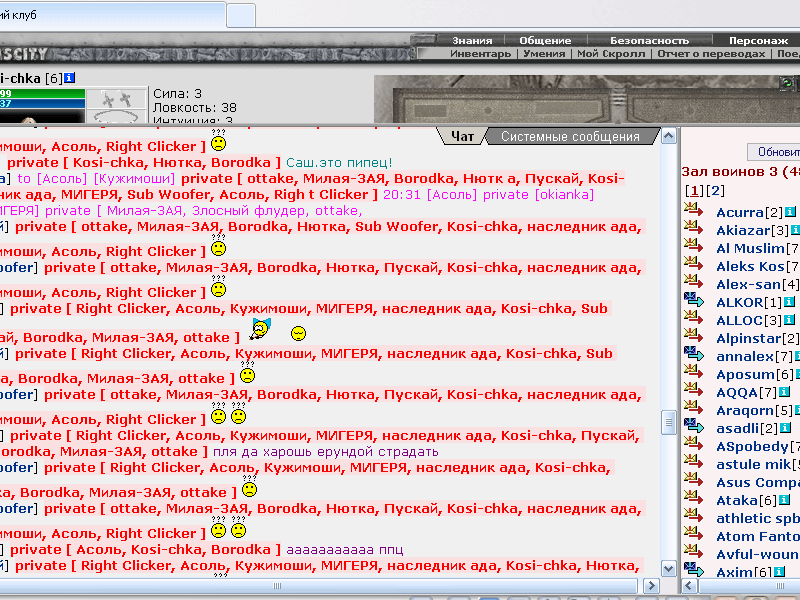
Task: Go to Умения submenu item
Action: click(x=544, y=54)
